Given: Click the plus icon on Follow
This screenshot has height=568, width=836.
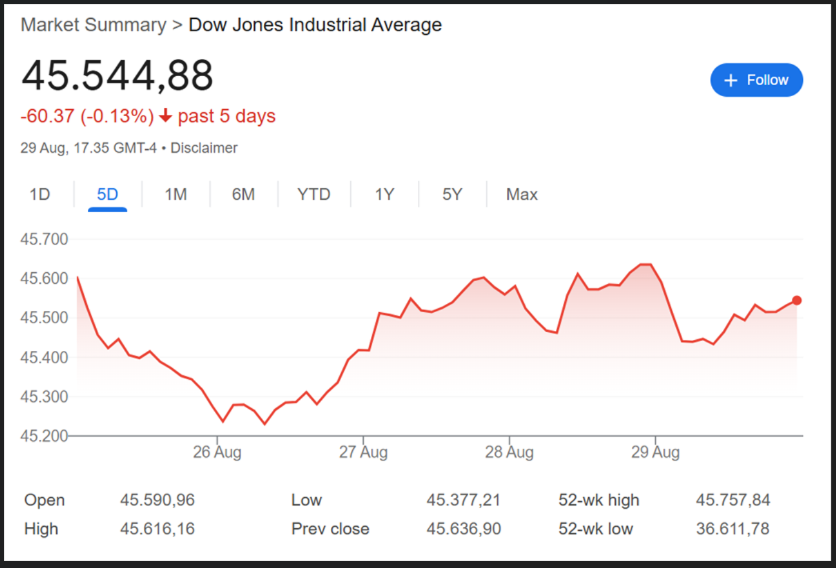Looking at the screenshot, I should 730,80.
